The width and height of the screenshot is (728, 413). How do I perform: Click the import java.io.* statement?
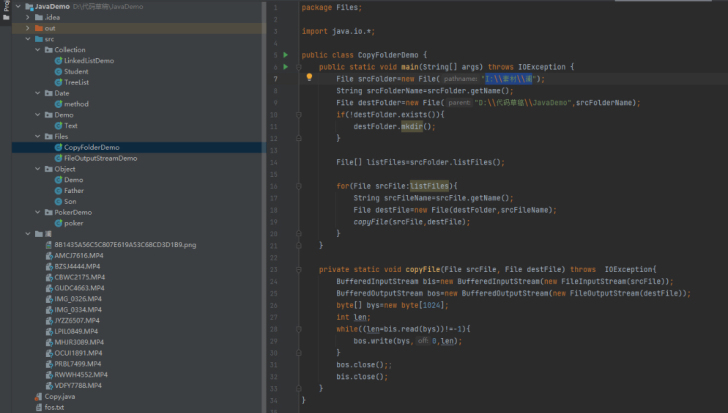click(338, 31)
